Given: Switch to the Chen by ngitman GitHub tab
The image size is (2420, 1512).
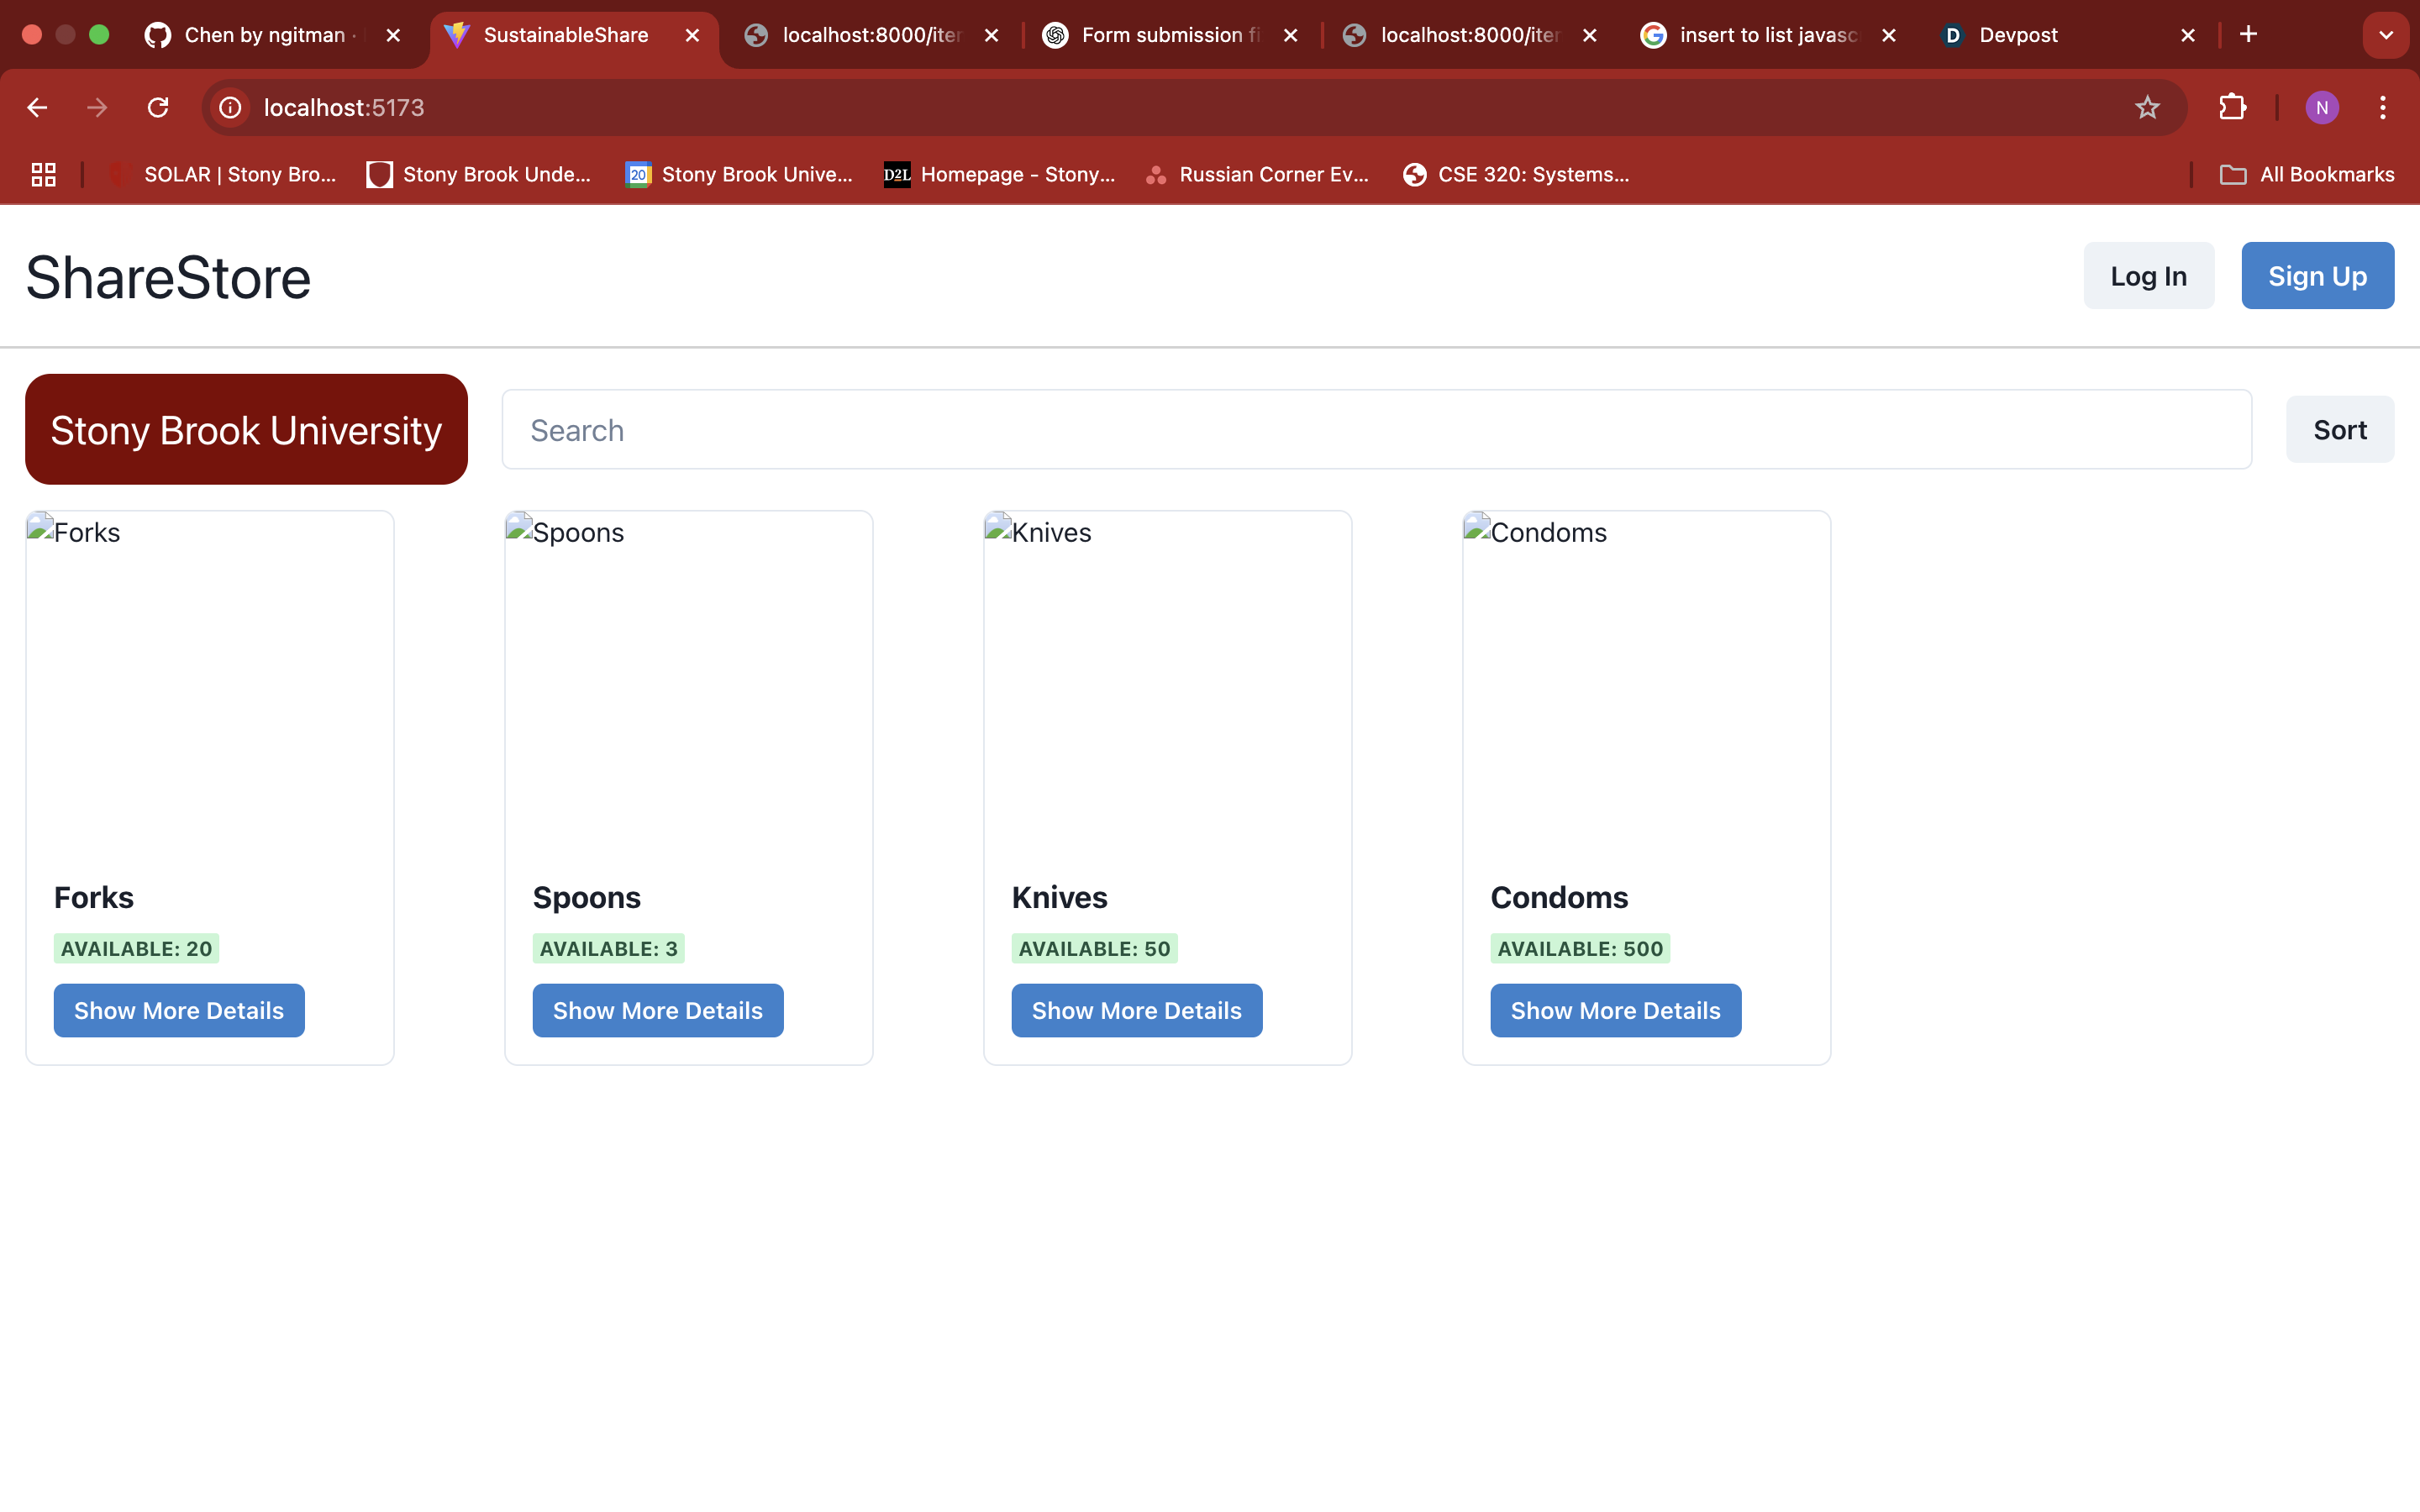Looking at the screenshot, I should pos(265,35).
